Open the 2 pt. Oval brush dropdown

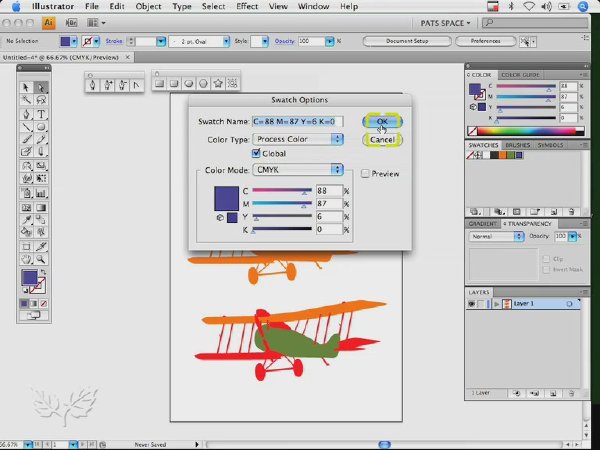(x=226, y=41)
